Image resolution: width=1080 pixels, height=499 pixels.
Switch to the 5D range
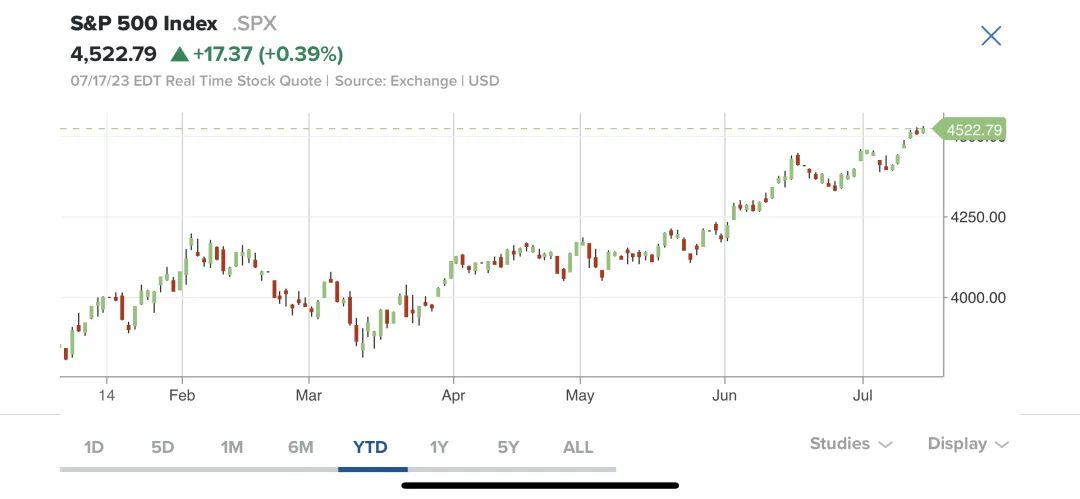pyautogui.click(x=163, y=447)
